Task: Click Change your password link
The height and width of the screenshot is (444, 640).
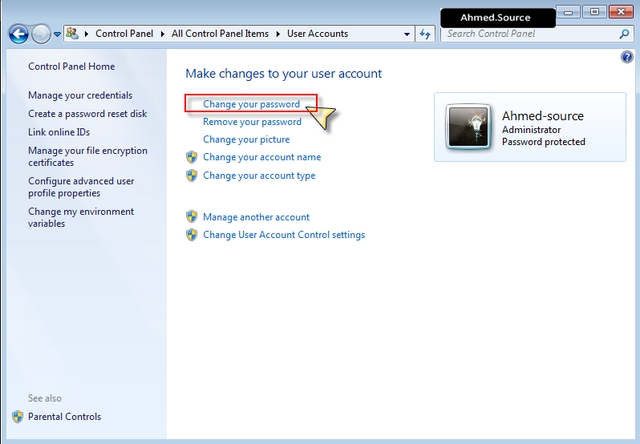Action: (x=251, y=104)
